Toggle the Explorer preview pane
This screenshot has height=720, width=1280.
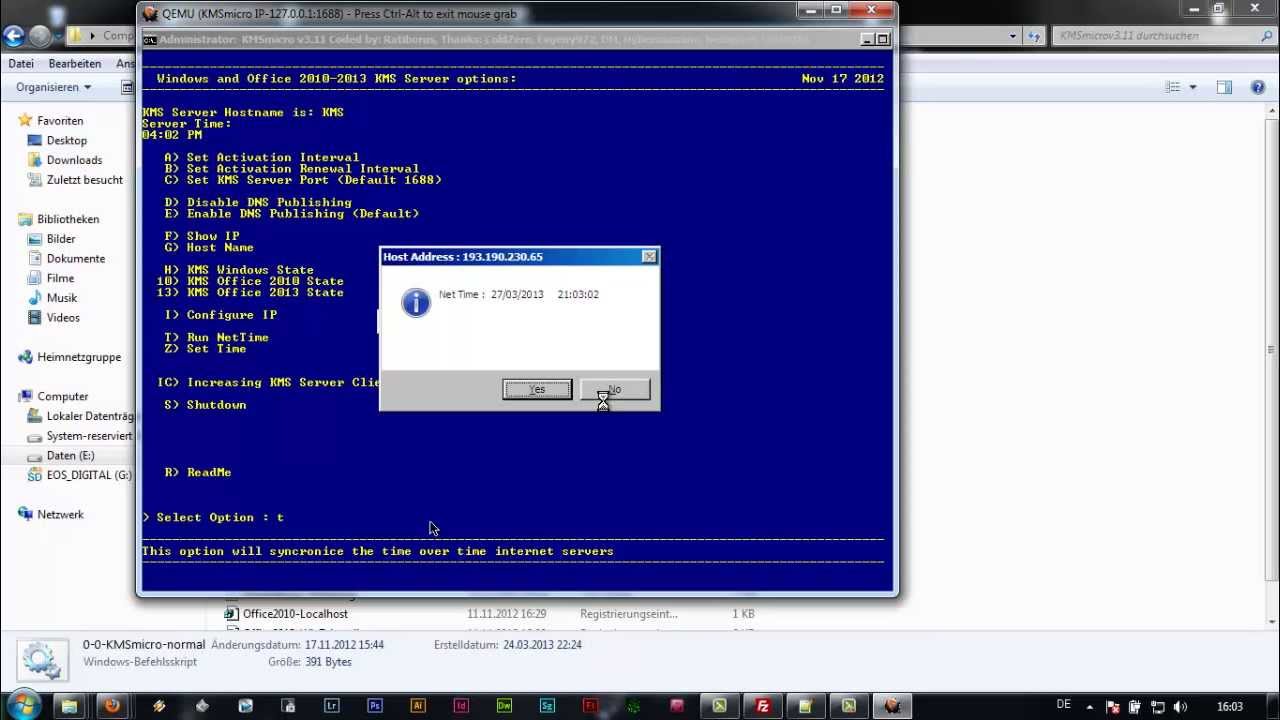(1224, 87)
